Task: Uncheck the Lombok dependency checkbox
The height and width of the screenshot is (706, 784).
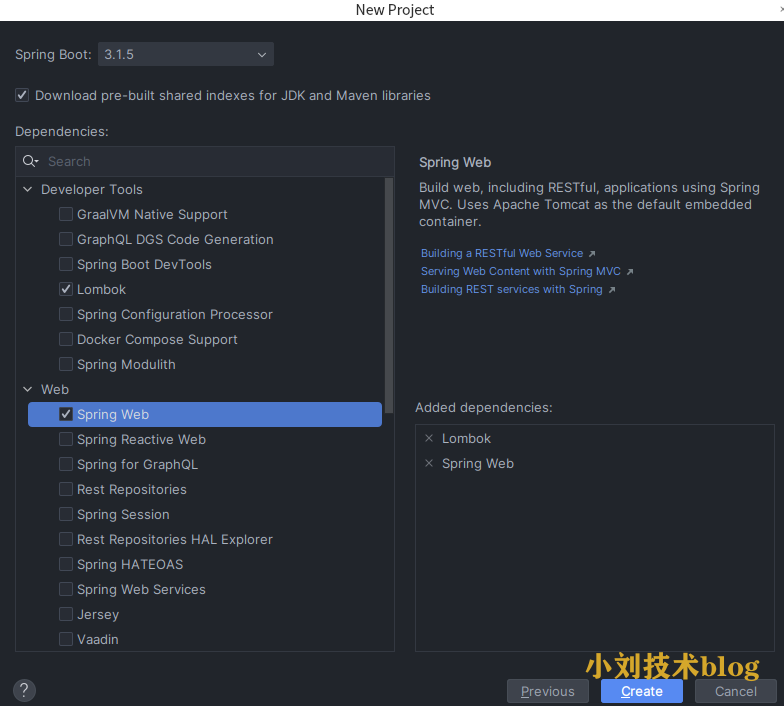Action: [x=66, y=289]
